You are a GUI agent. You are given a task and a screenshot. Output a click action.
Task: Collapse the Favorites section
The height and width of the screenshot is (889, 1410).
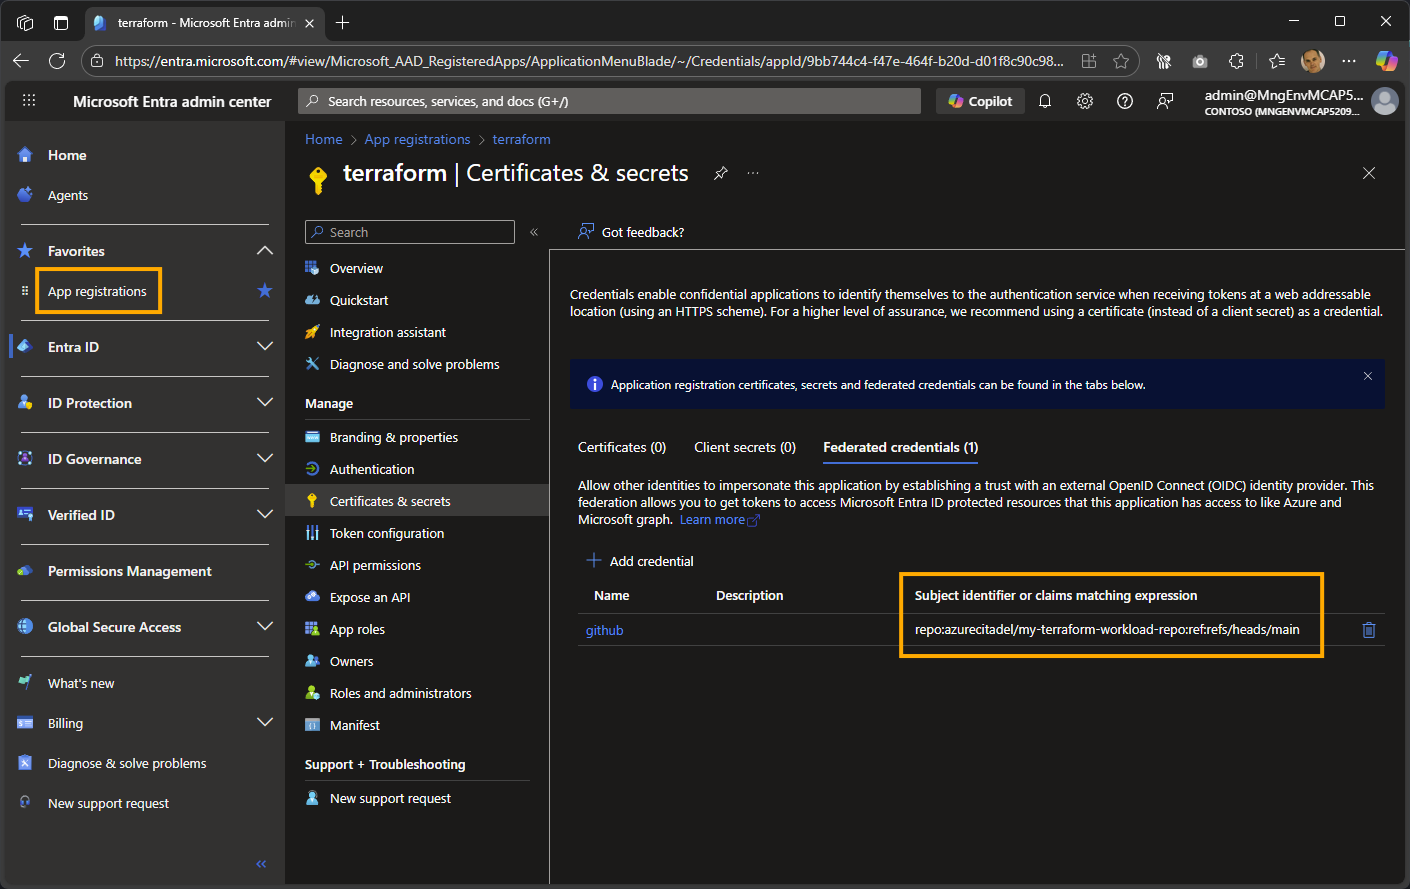coord(264,251)
